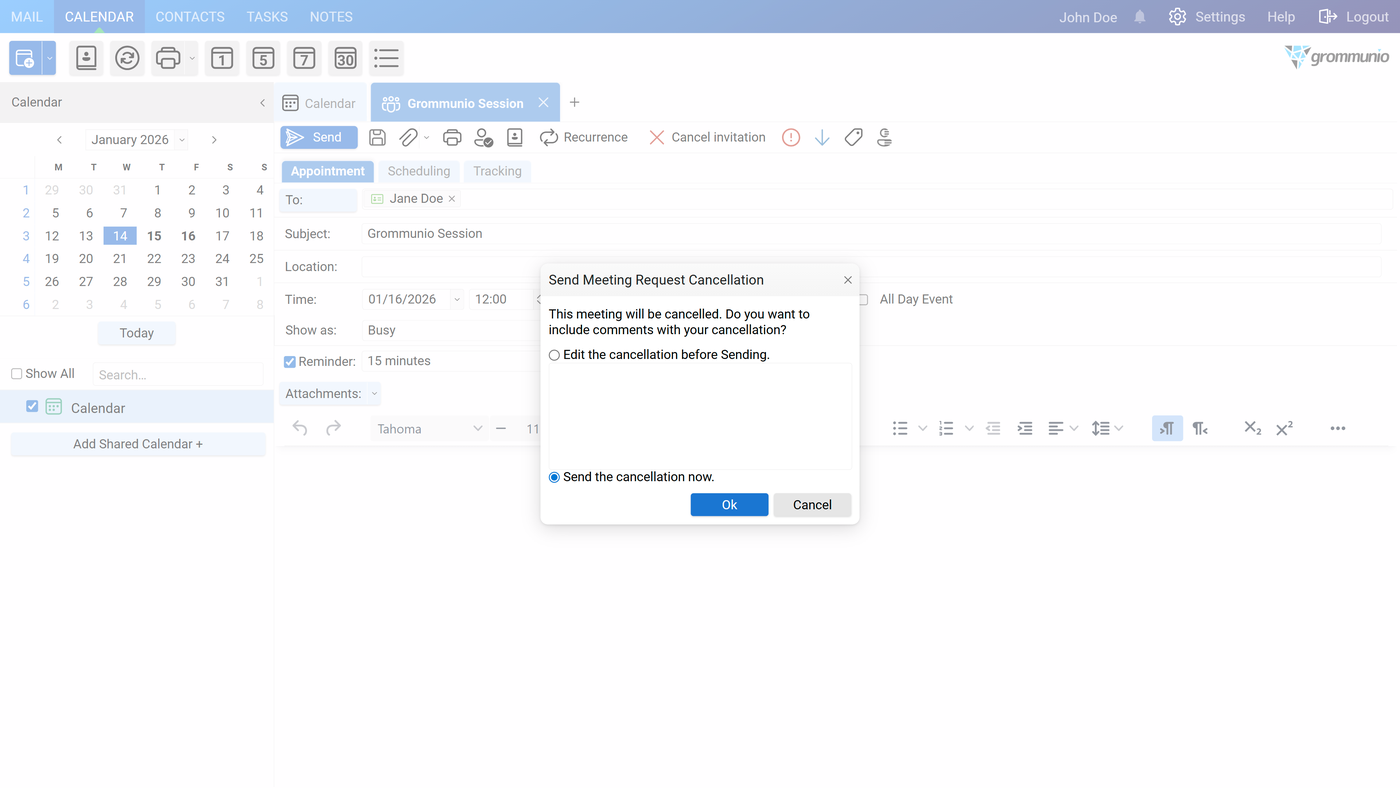This screenshot has width=1400, height=788.
Task: Click the categories tag icon
Action: 853,138
